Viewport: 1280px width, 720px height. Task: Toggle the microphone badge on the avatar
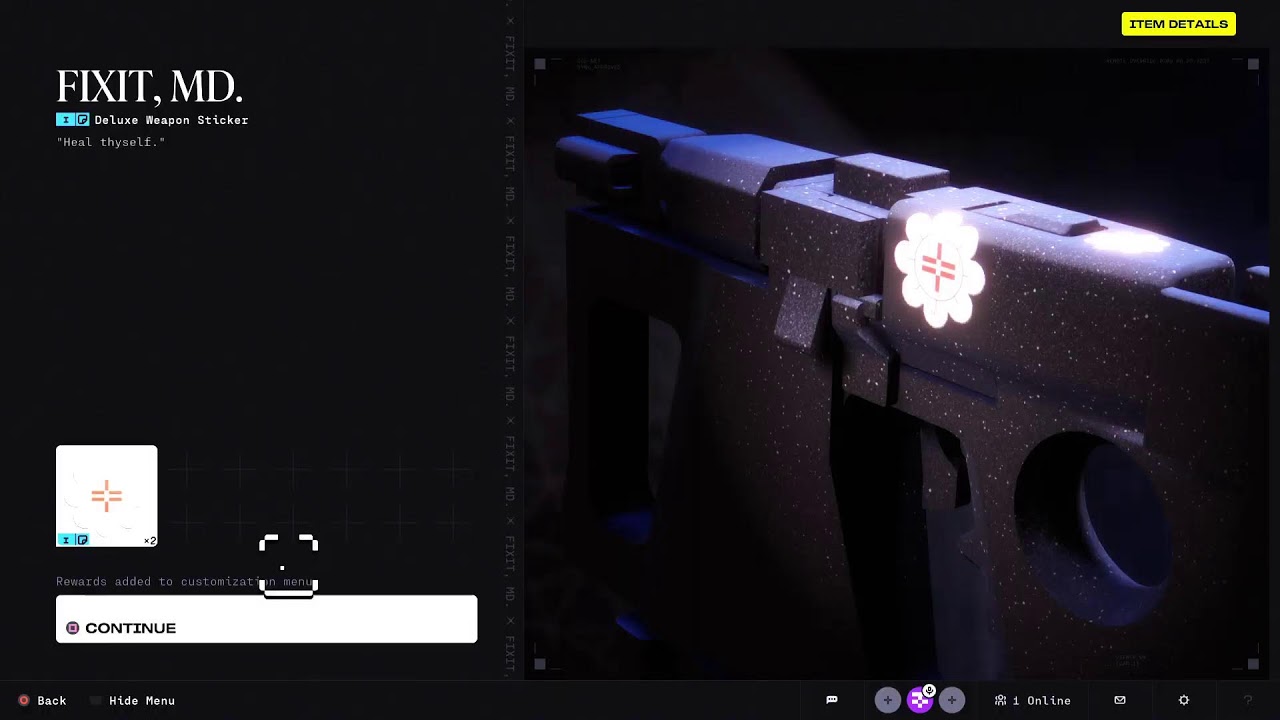(x=929, y=690)
